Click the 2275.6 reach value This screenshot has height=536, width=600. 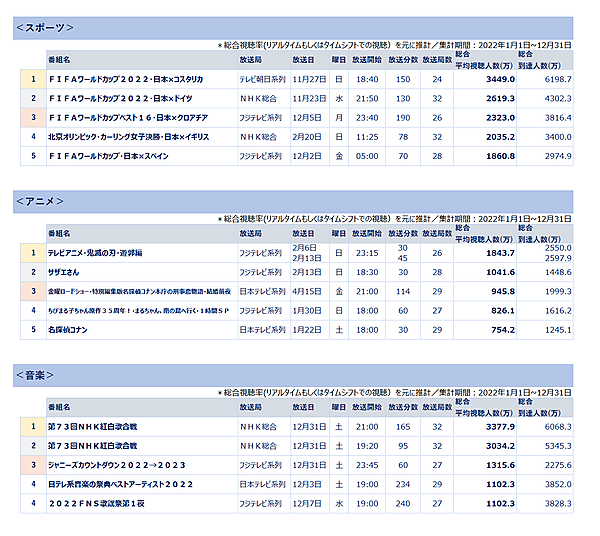tap(558, 465)
